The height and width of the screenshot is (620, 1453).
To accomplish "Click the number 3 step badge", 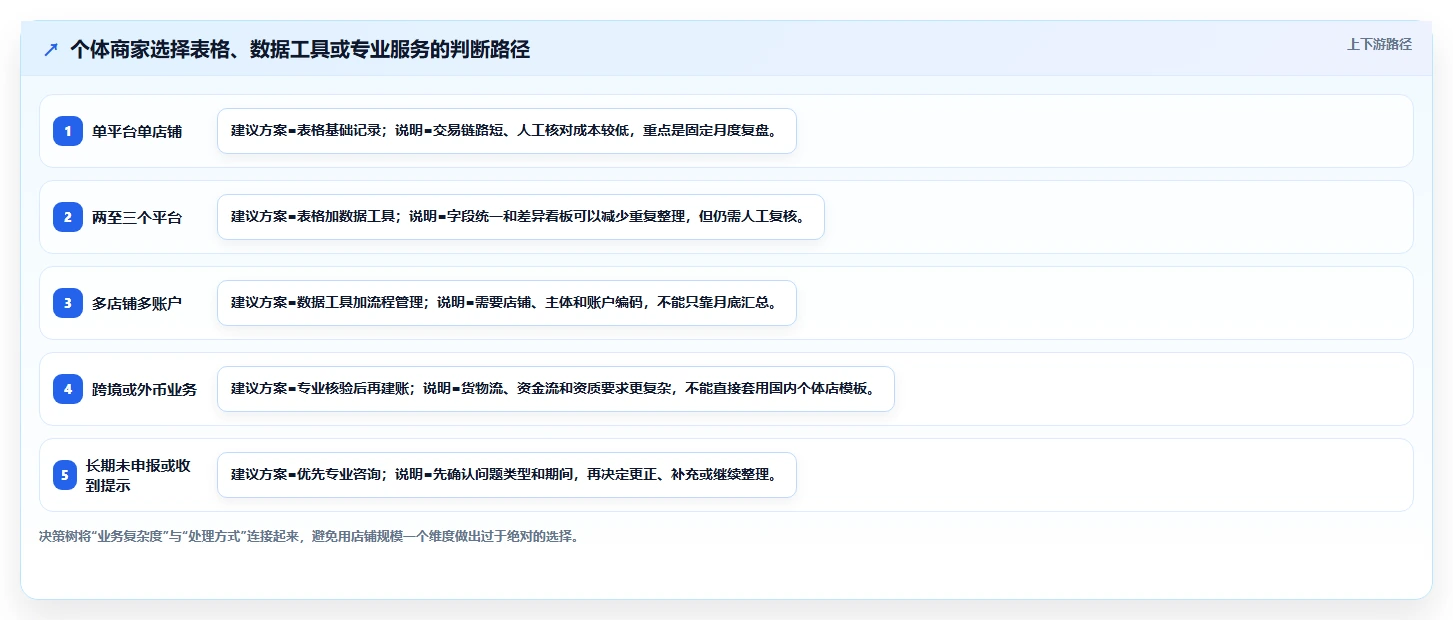I will pos(68,303).
